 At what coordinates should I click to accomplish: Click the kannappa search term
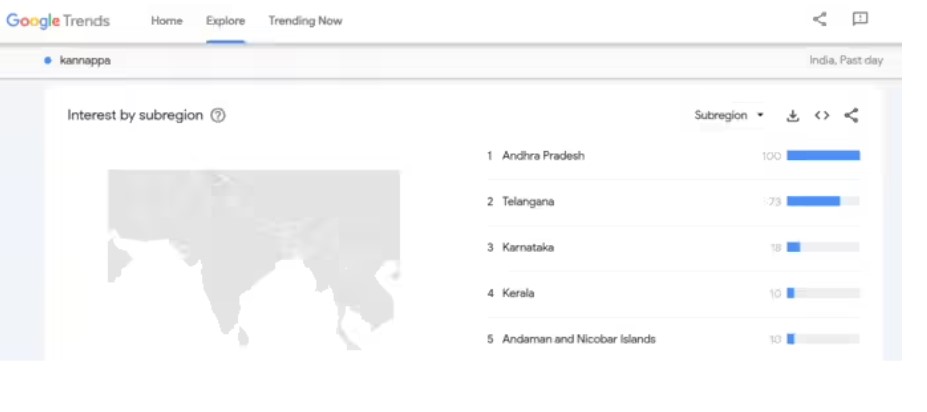pos(85,61)
